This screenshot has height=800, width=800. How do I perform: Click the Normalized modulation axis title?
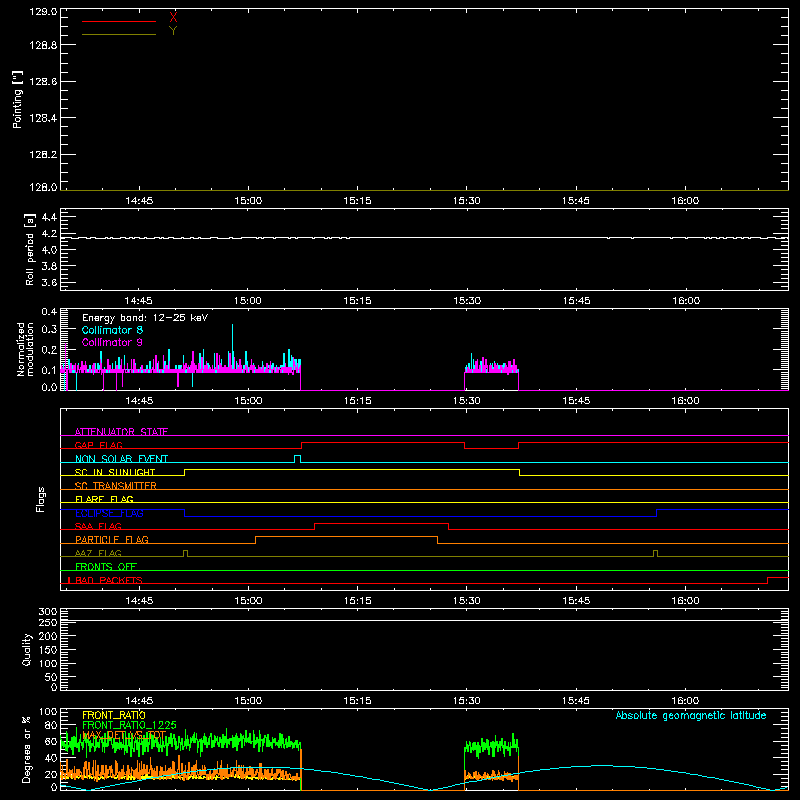[x=25, y=349]
